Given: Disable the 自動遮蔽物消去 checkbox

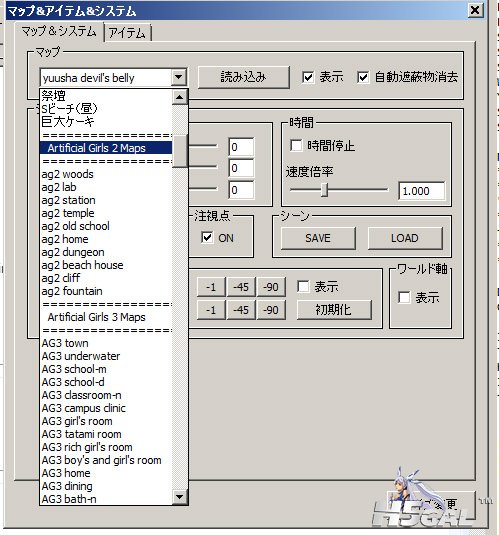Looking at the screenshot, I should coord(363,77).
